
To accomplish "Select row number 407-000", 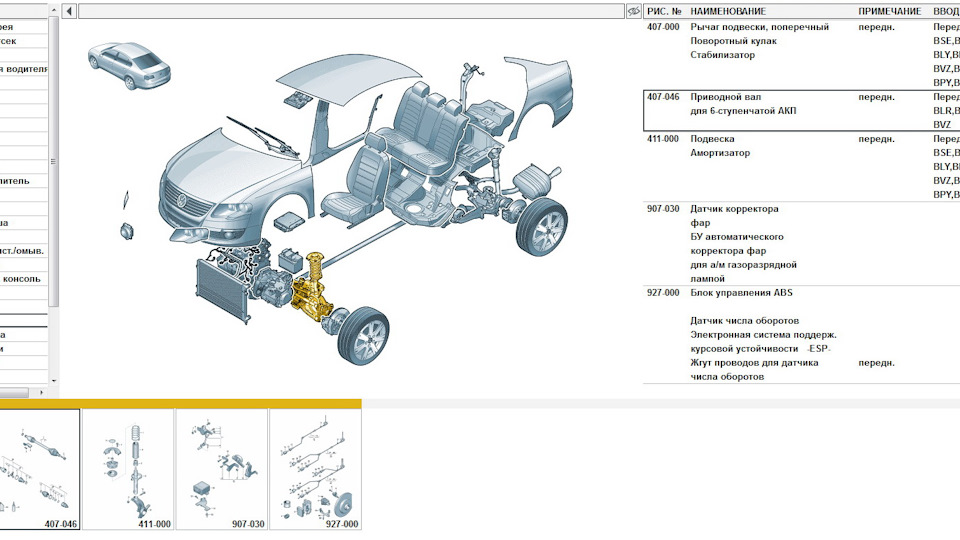I will [x=663, y=27].
